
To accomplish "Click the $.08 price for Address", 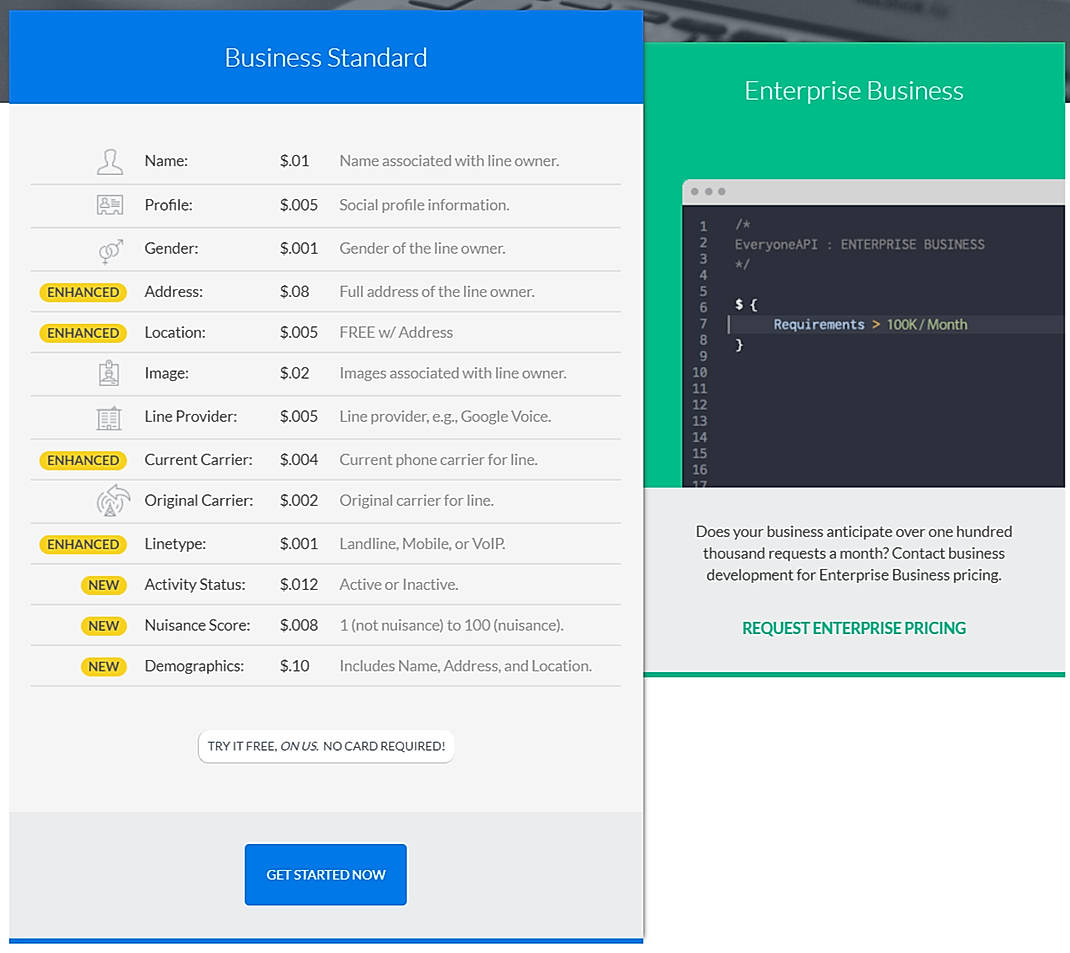I will tap(294, 292).
